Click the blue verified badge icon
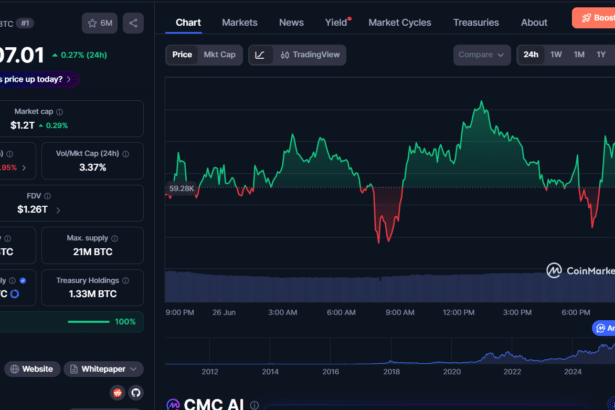 pos(23,281)
